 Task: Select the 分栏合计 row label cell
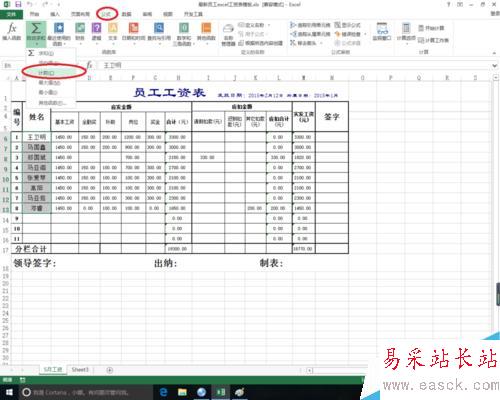31,249
